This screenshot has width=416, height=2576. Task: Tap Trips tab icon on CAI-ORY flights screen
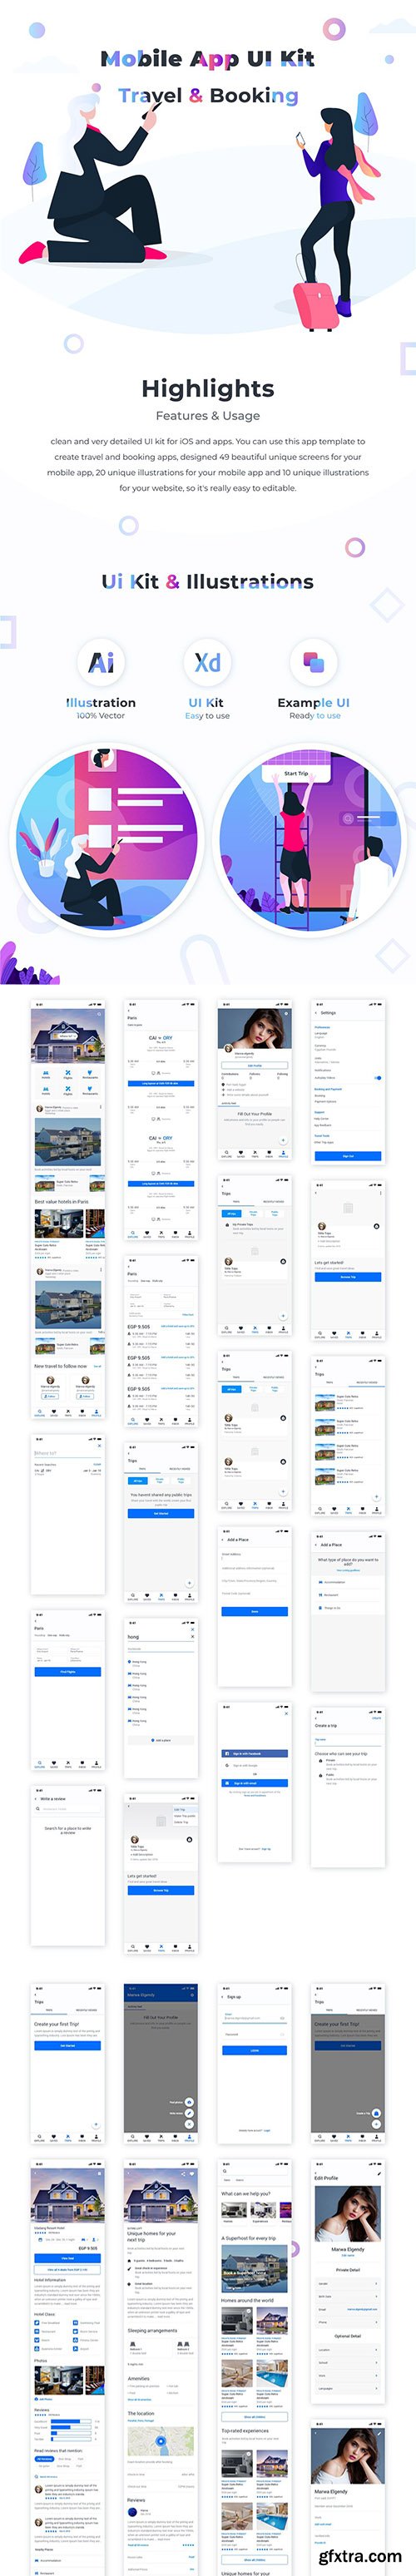(161, 1235)
